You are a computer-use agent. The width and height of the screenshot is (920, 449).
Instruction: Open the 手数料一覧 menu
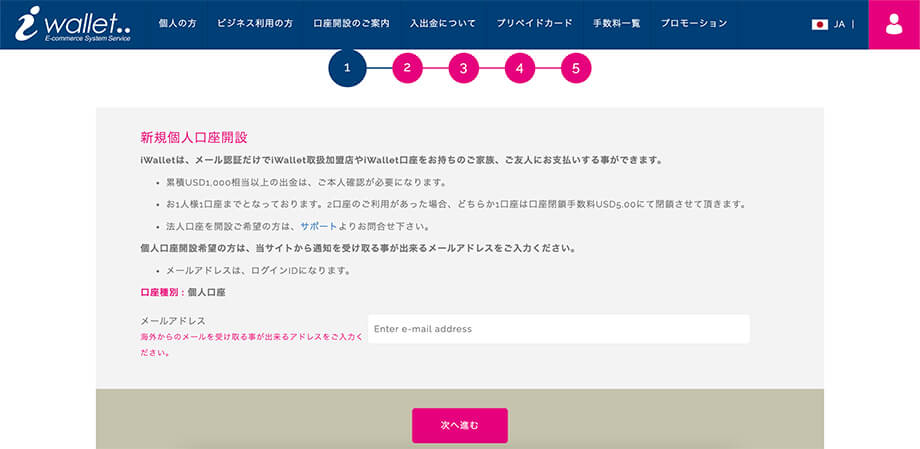pos(617,24)
